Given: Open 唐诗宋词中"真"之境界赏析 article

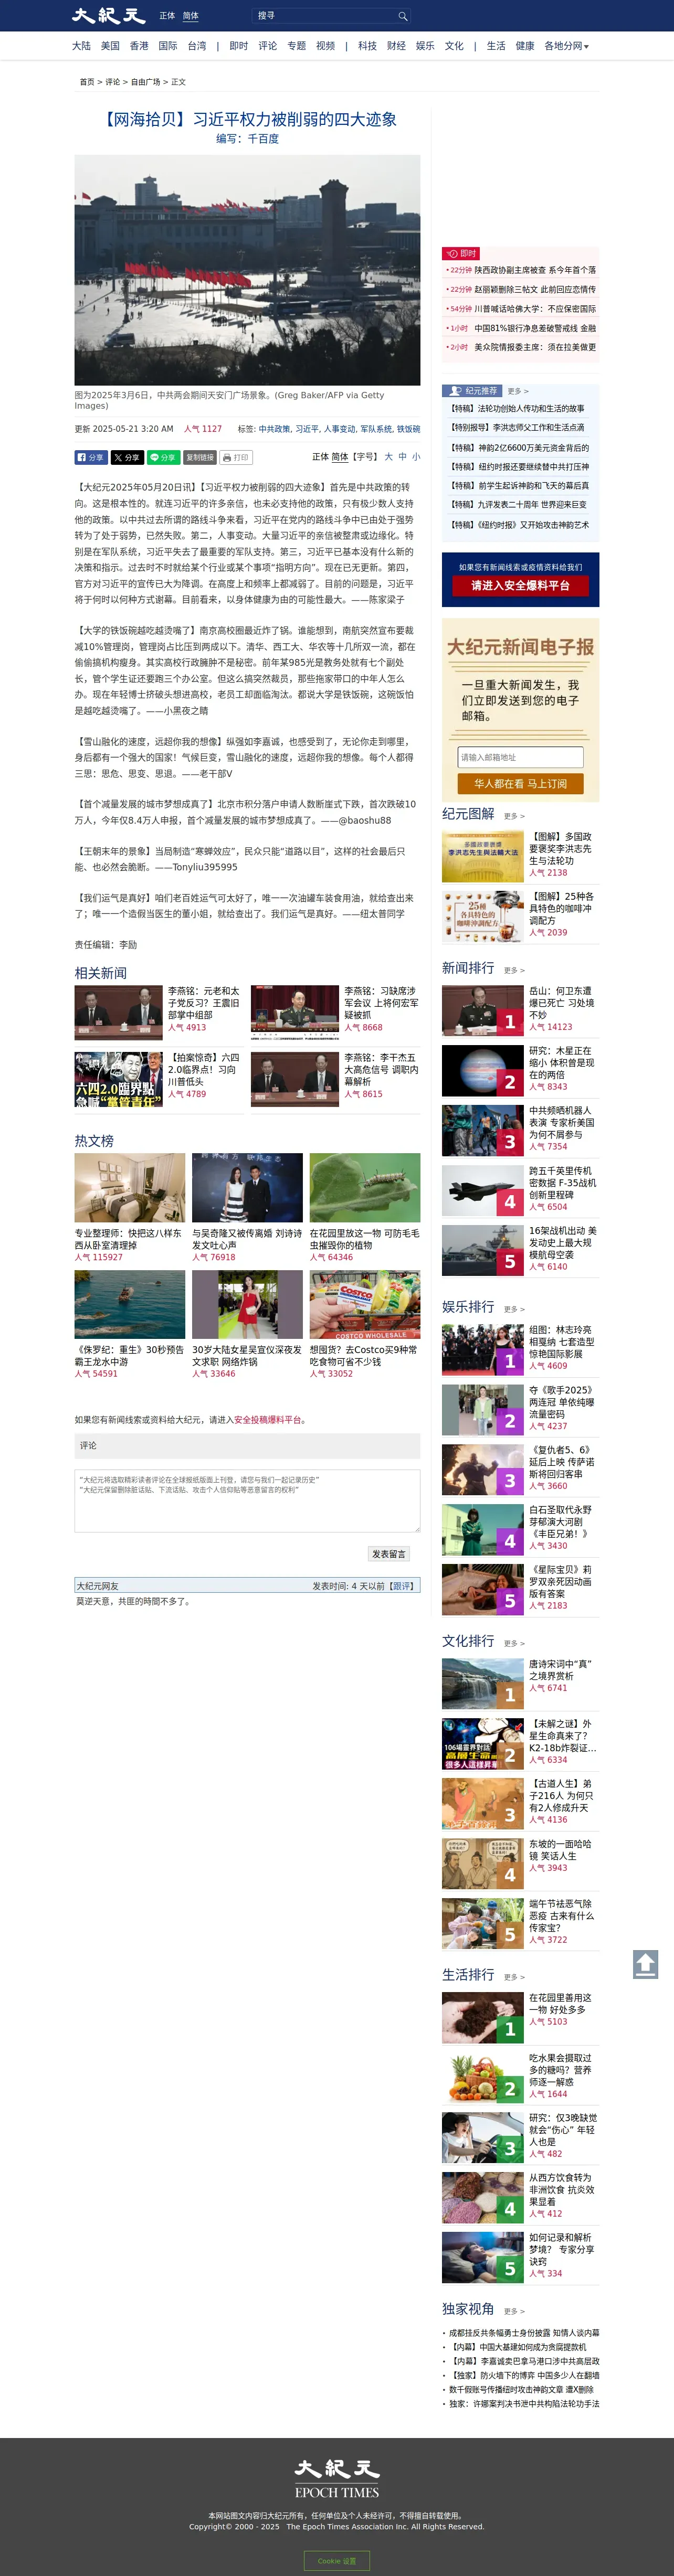Looking at the screenshot, I should point(560,1670).
